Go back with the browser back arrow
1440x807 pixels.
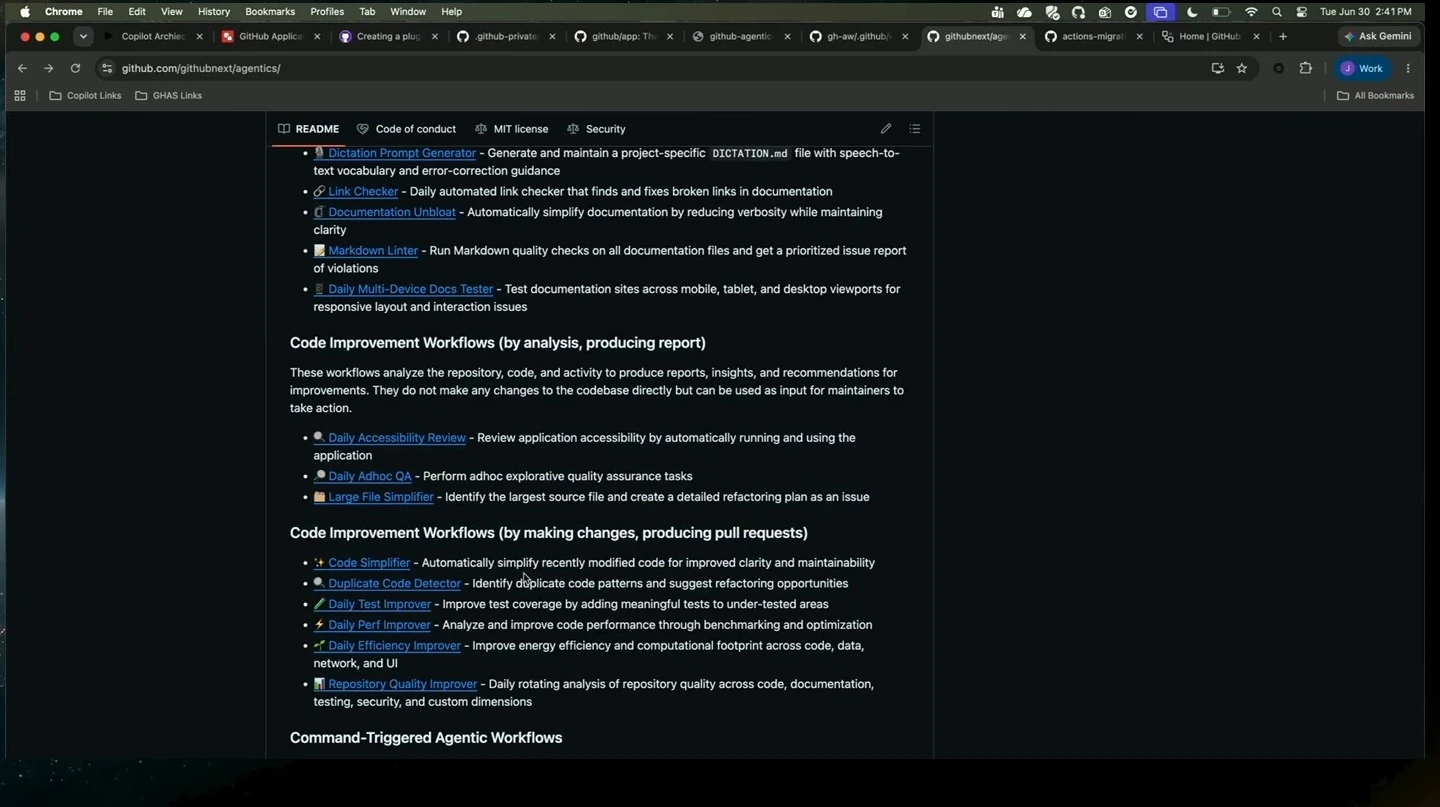point(22,68)
